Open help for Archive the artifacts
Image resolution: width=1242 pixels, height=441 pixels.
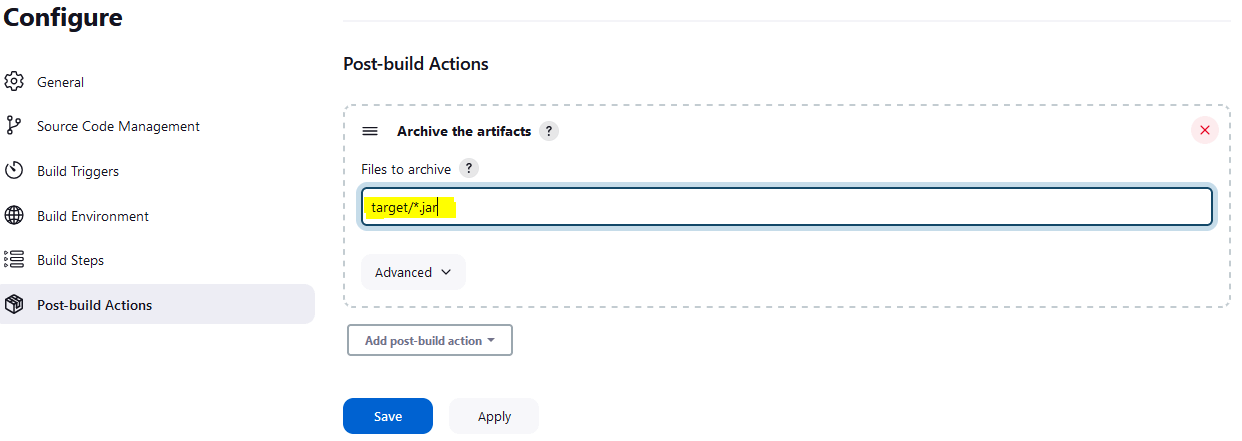[548, 131]
